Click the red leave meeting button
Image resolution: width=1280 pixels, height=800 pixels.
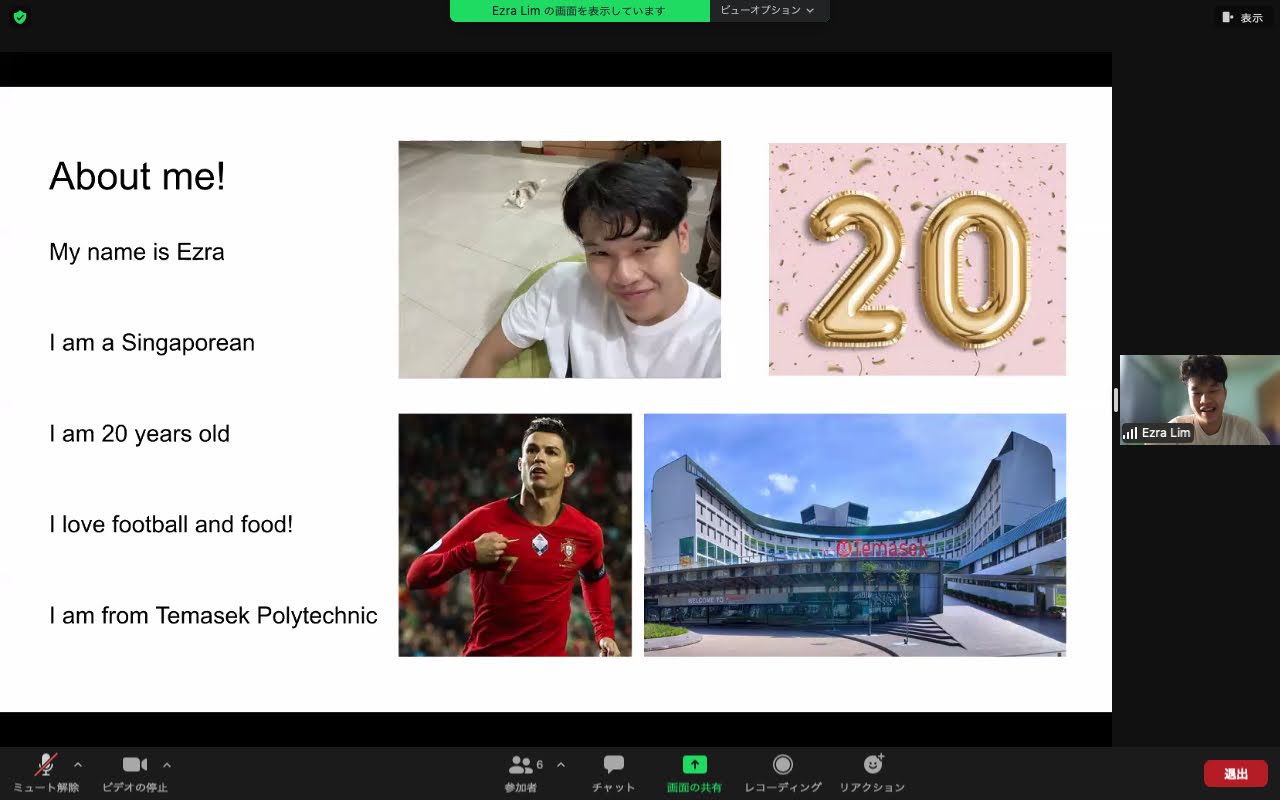tap(1235, 773)
